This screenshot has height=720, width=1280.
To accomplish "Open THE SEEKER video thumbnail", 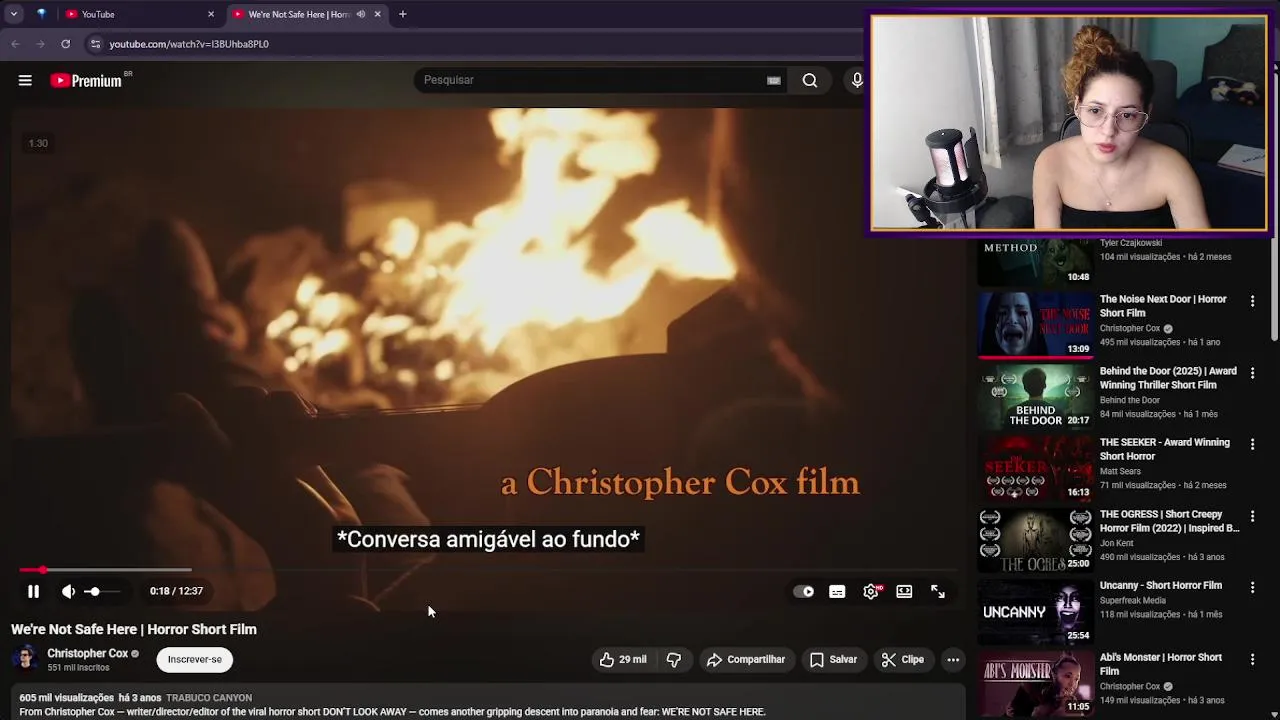I will tap(1035, 467).
